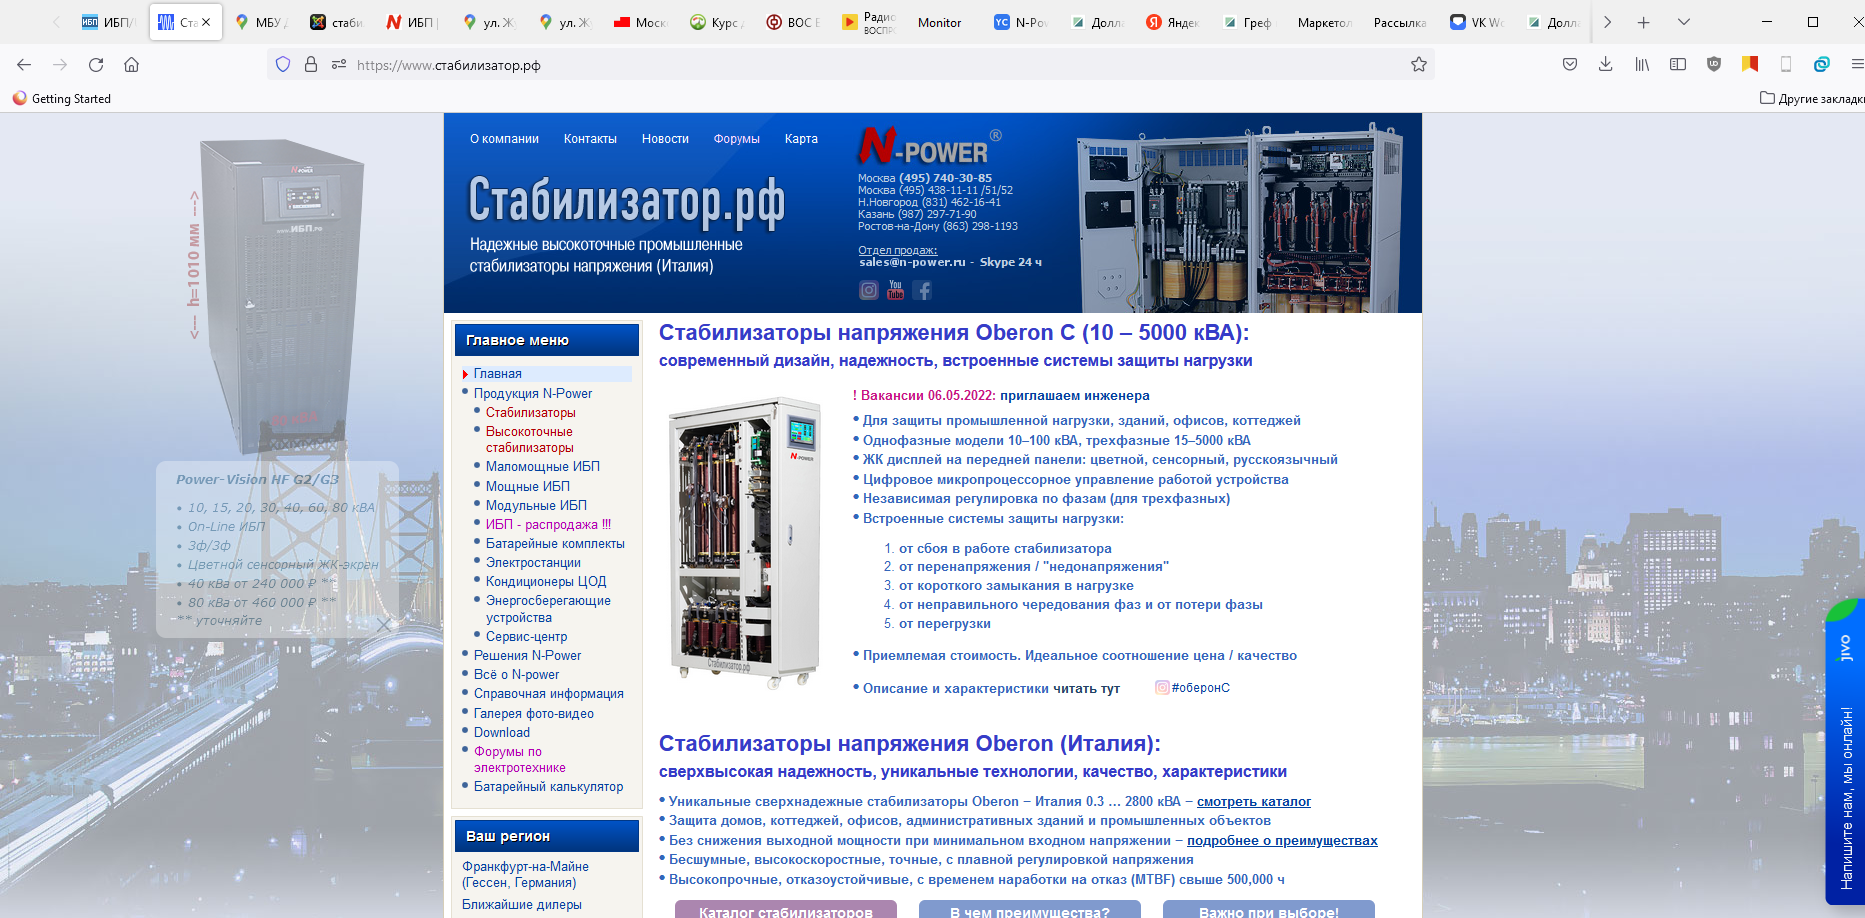This screenshot has height=918, width=1865.
Task: Open Батарейный калькулятор link
Action: pyautogui.click(x=548, y=786)
